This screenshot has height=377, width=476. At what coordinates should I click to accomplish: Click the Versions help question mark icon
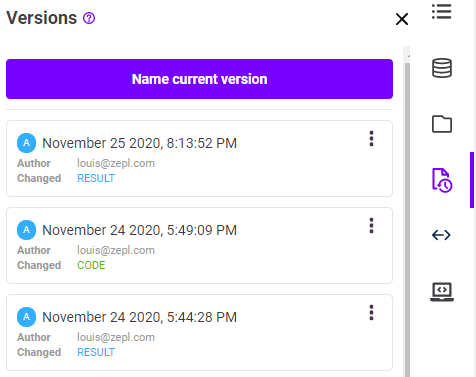[89, 18]
